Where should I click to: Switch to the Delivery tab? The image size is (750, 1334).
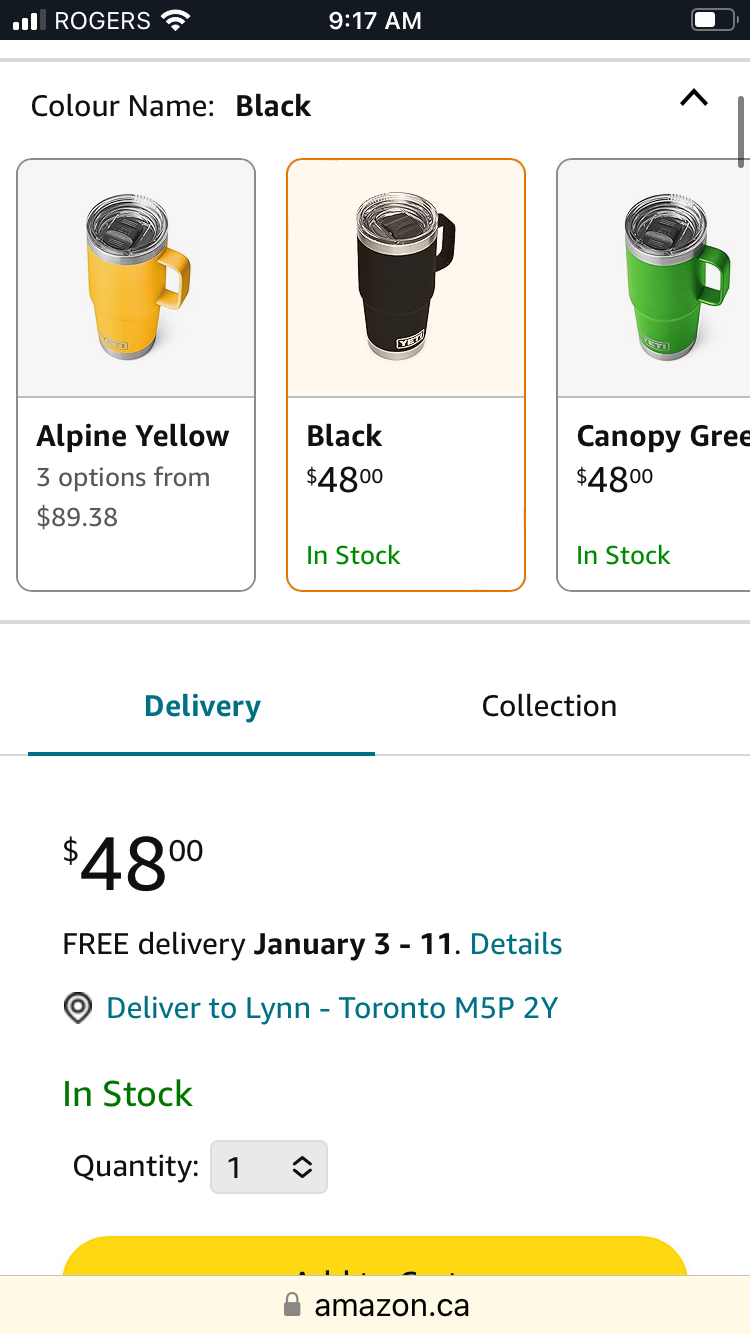[x=202, y=706]
